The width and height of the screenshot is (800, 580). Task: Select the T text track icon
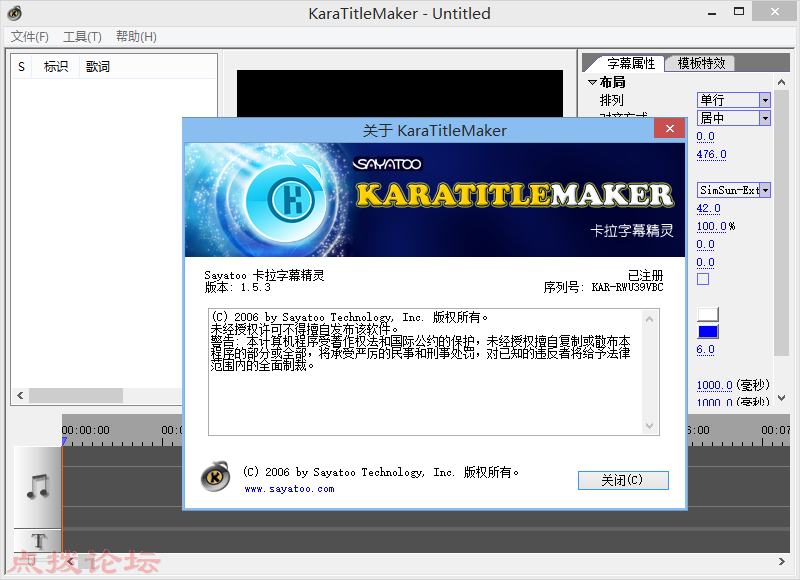(38, 541)
